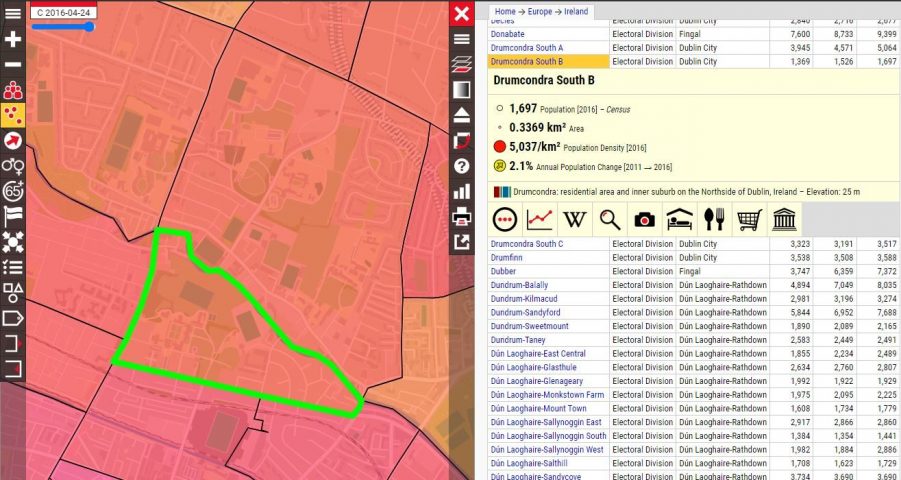Open the bar chart statistics icon

461,191
